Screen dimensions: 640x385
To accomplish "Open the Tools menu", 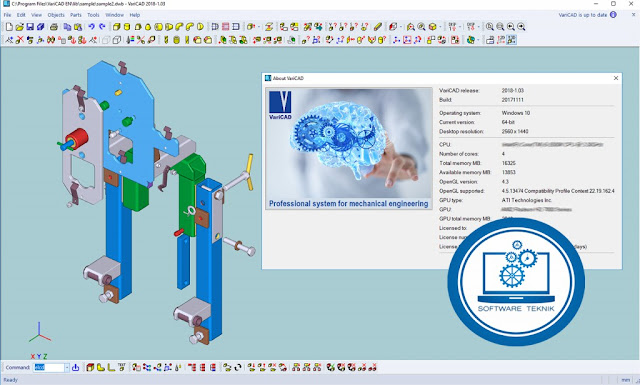I will pos(93,15).
